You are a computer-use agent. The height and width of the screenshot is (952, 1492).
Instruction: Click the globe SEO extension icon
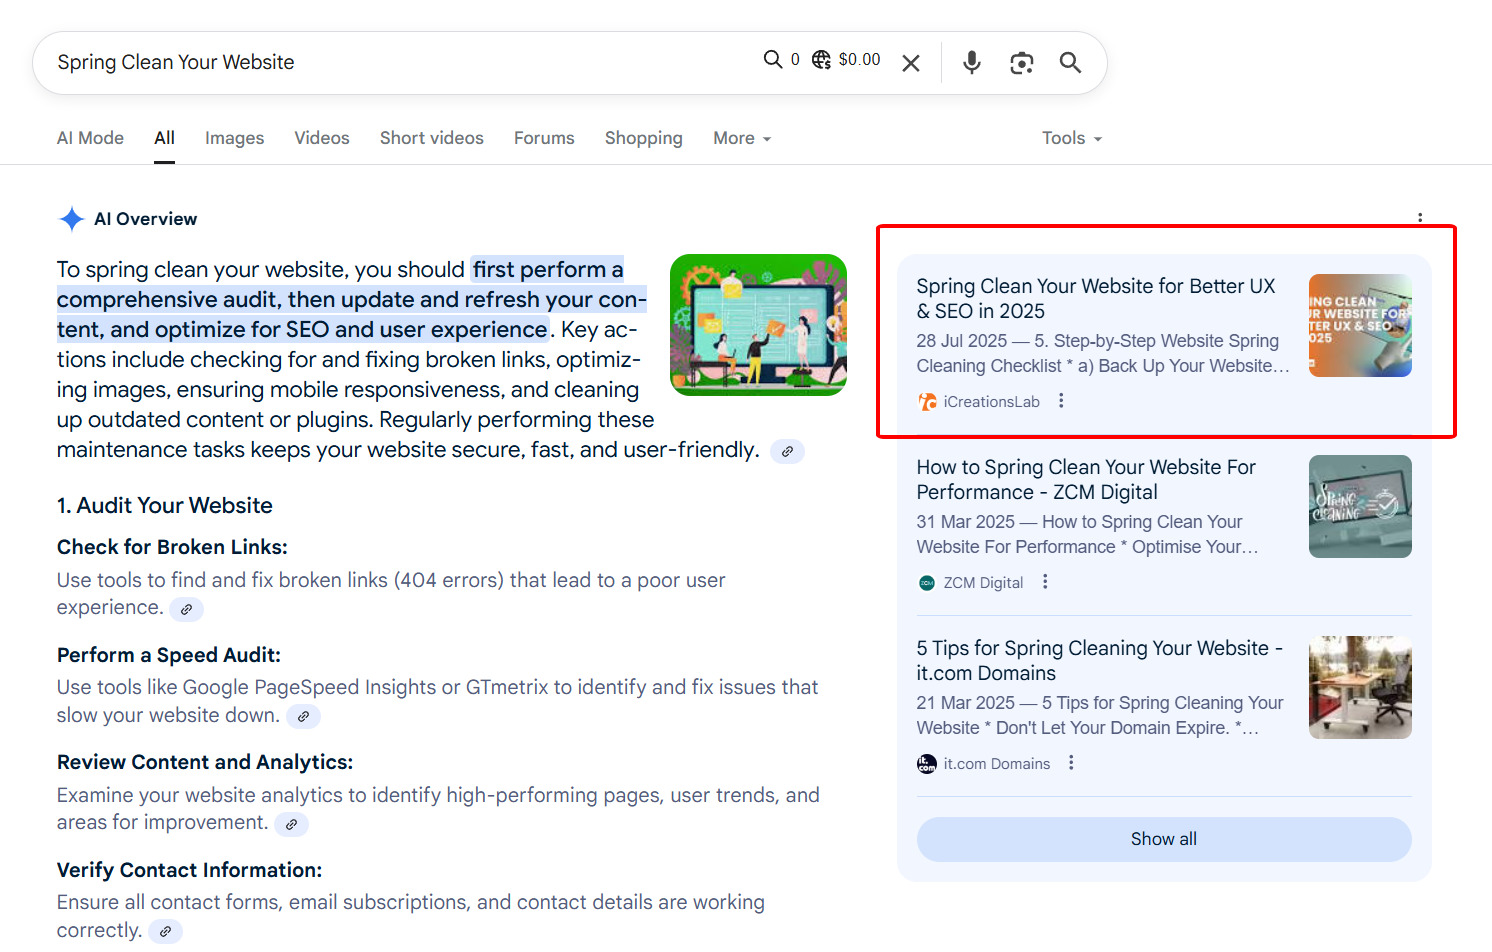coord(821,60)
